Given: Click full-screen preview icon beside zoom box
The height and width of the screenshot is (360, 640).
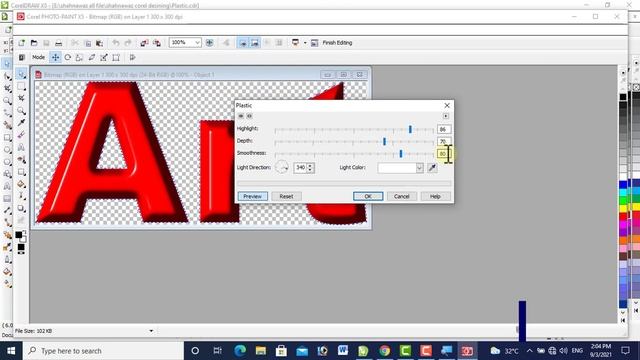Looking at the screenshot, I should [x=209, y=43].
